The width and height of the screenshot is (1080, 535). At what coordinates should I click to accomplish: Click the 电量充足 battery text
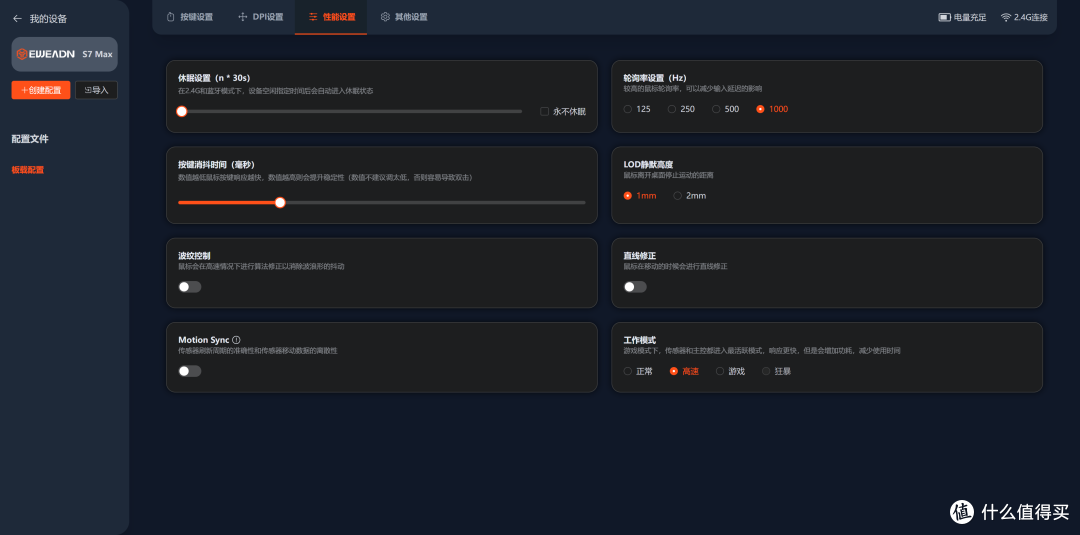pyautogui.click(x=970, y=17)
